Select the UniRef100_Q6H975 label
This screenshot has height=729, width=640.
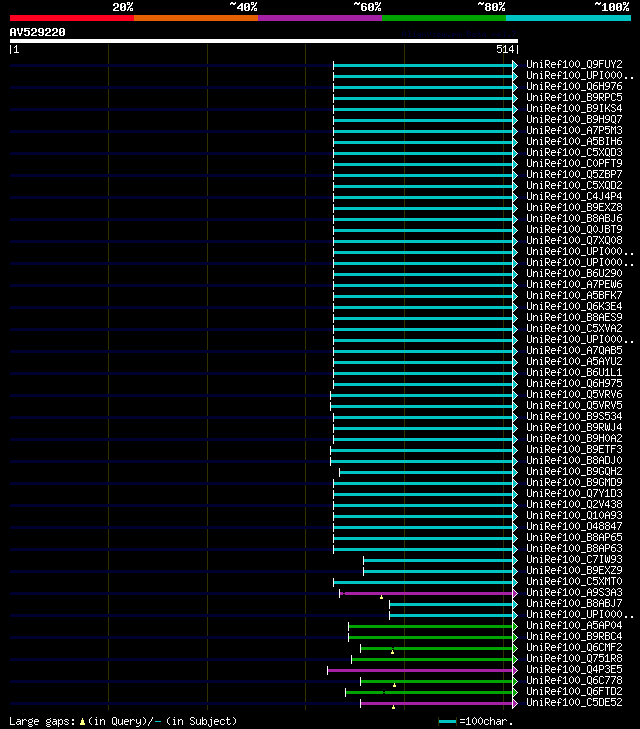(x=574, y=384)
